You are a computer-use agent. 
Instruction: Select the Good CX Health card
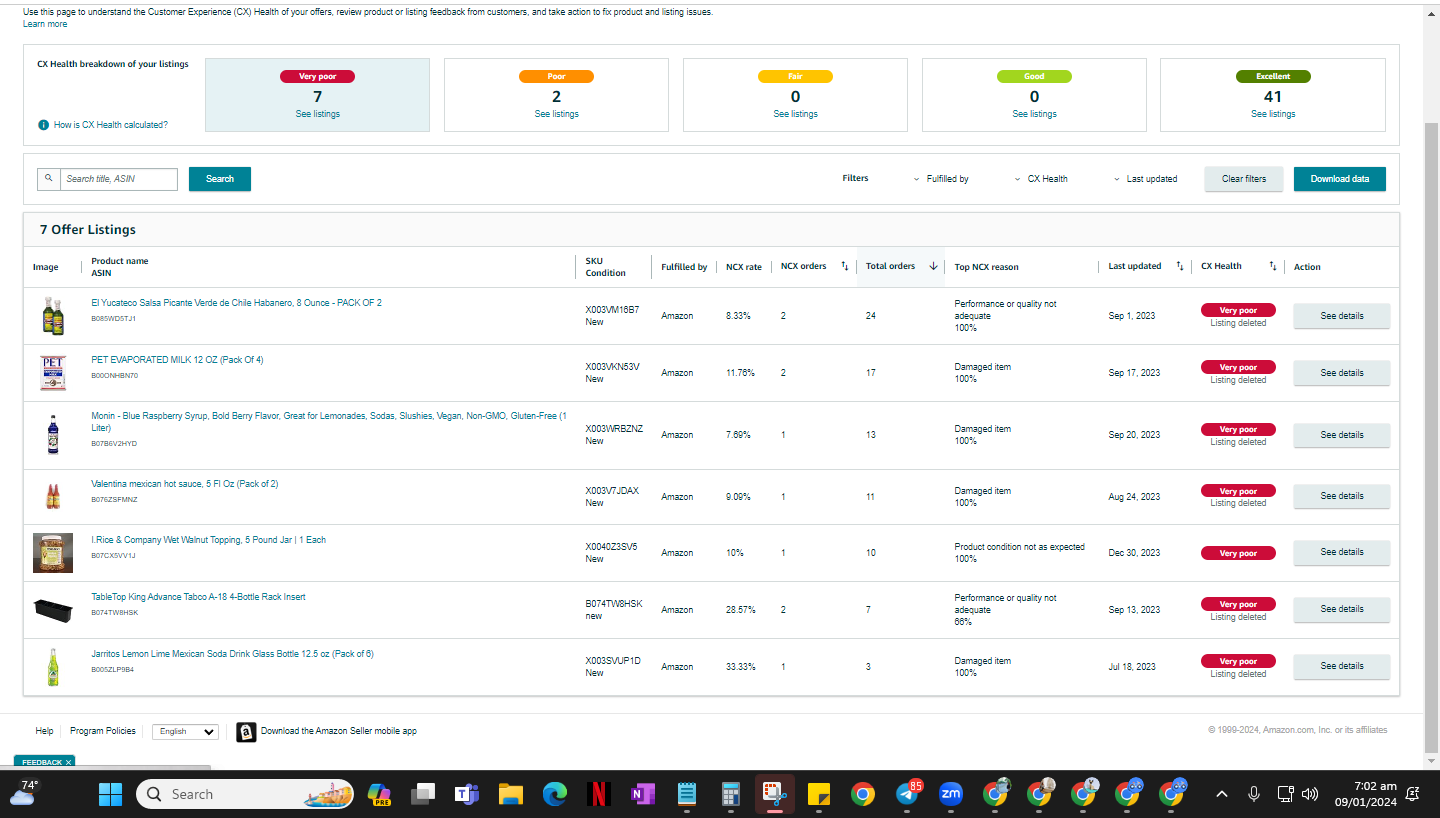tap(1034, 95)
